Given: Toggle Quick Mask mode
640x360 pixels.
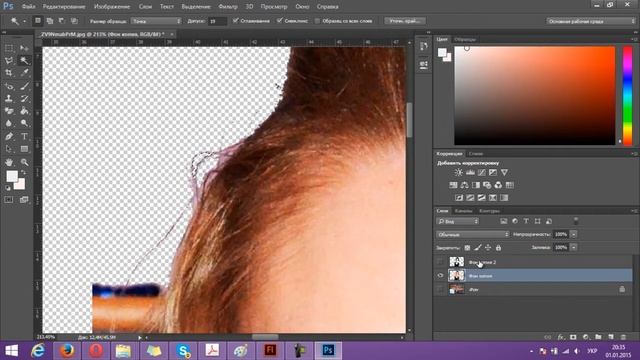Looking at the screenshot, I should [9, 200].
